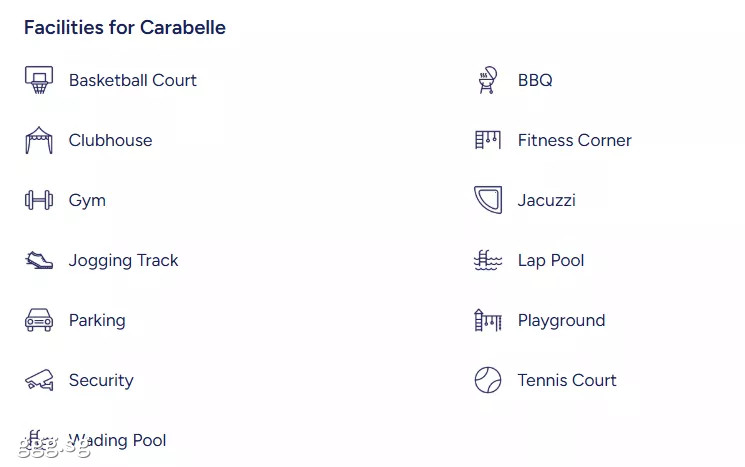745x467 pixels.
Task: Select the Clubhouse tent icon
Action: 39,140
